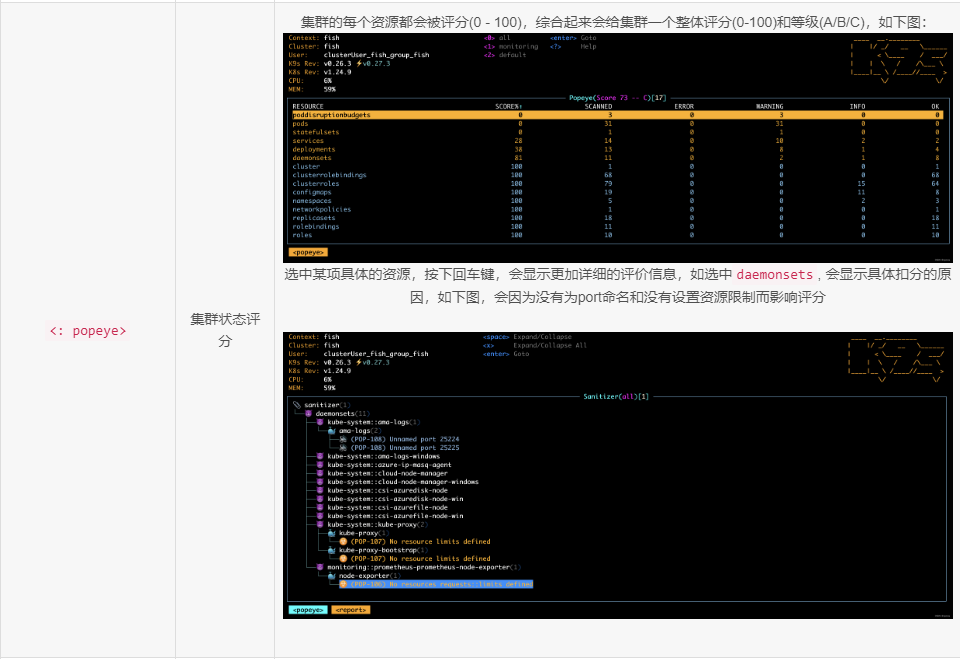Image resolution: width=960 pixels, height=659 pixels.
Task: Click the shield icon beside kube-system::csi-azurefile-node-win
Action: point(320,516)
